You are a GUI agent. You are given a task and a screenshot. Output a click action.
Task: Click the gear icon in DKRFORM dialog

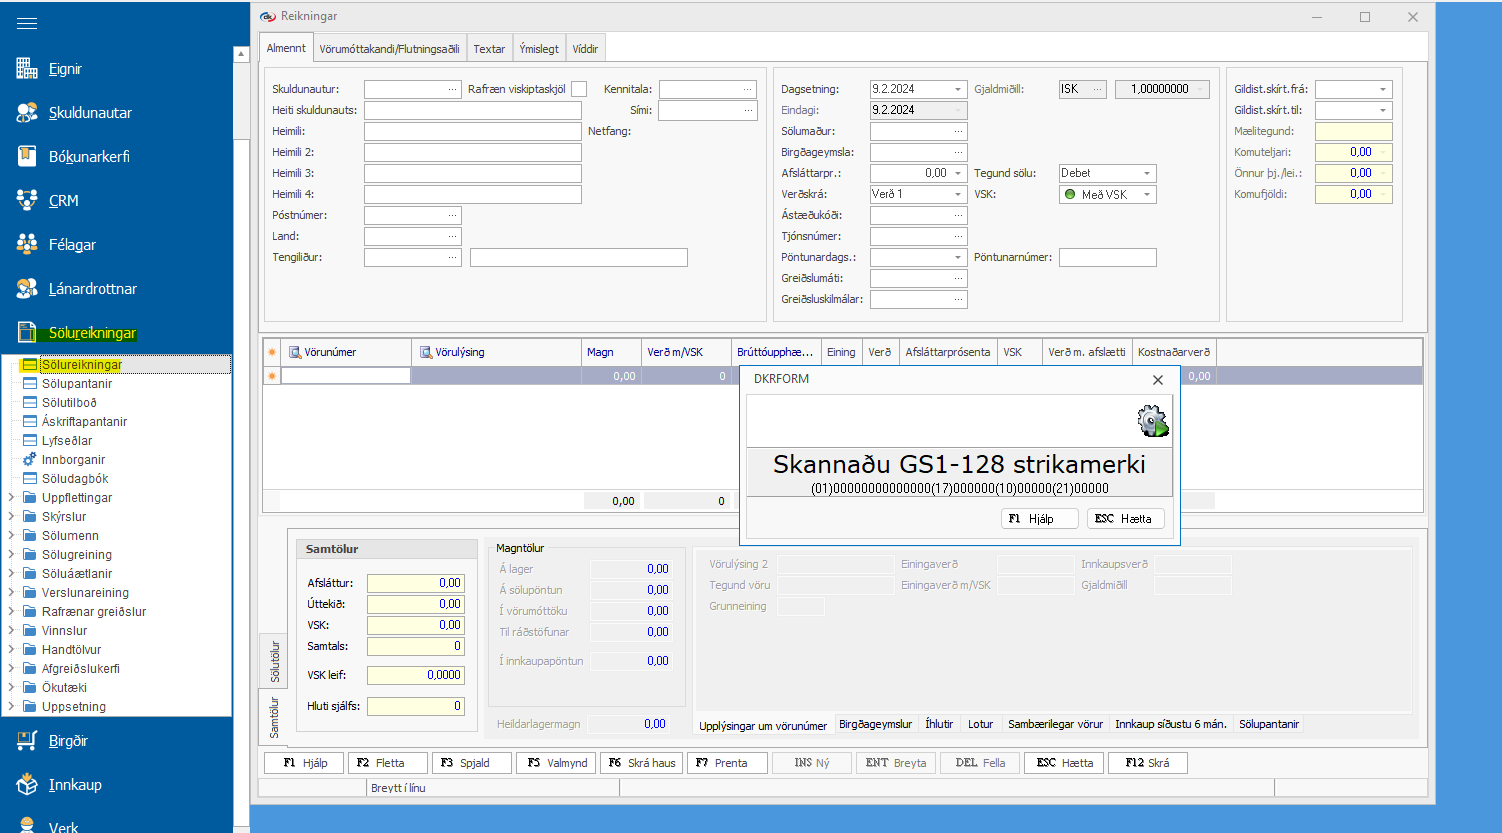(x=1153, y=421)
